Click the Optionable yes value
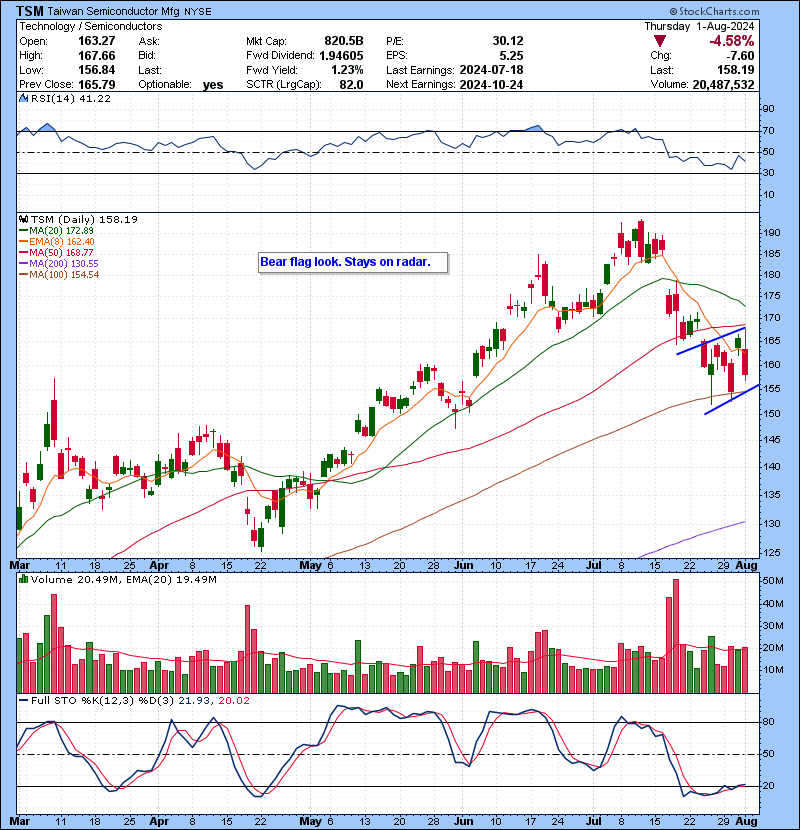 [x=213, y=85]
